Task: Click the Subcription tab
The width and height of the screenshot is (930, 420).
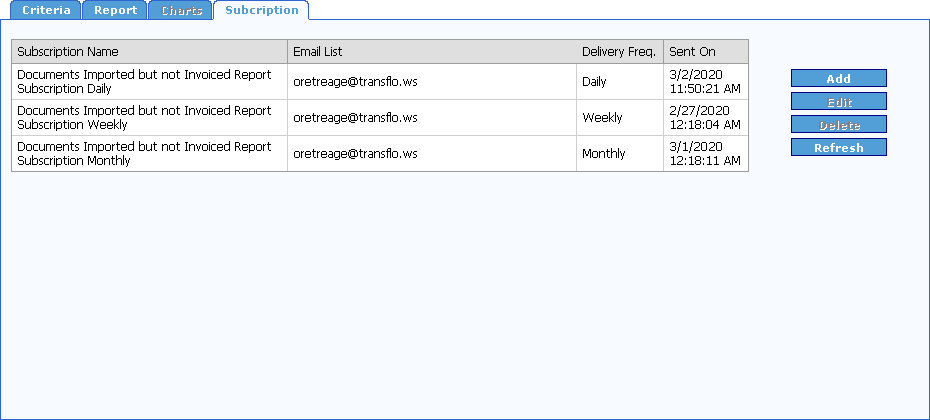Action: (261, 11)
